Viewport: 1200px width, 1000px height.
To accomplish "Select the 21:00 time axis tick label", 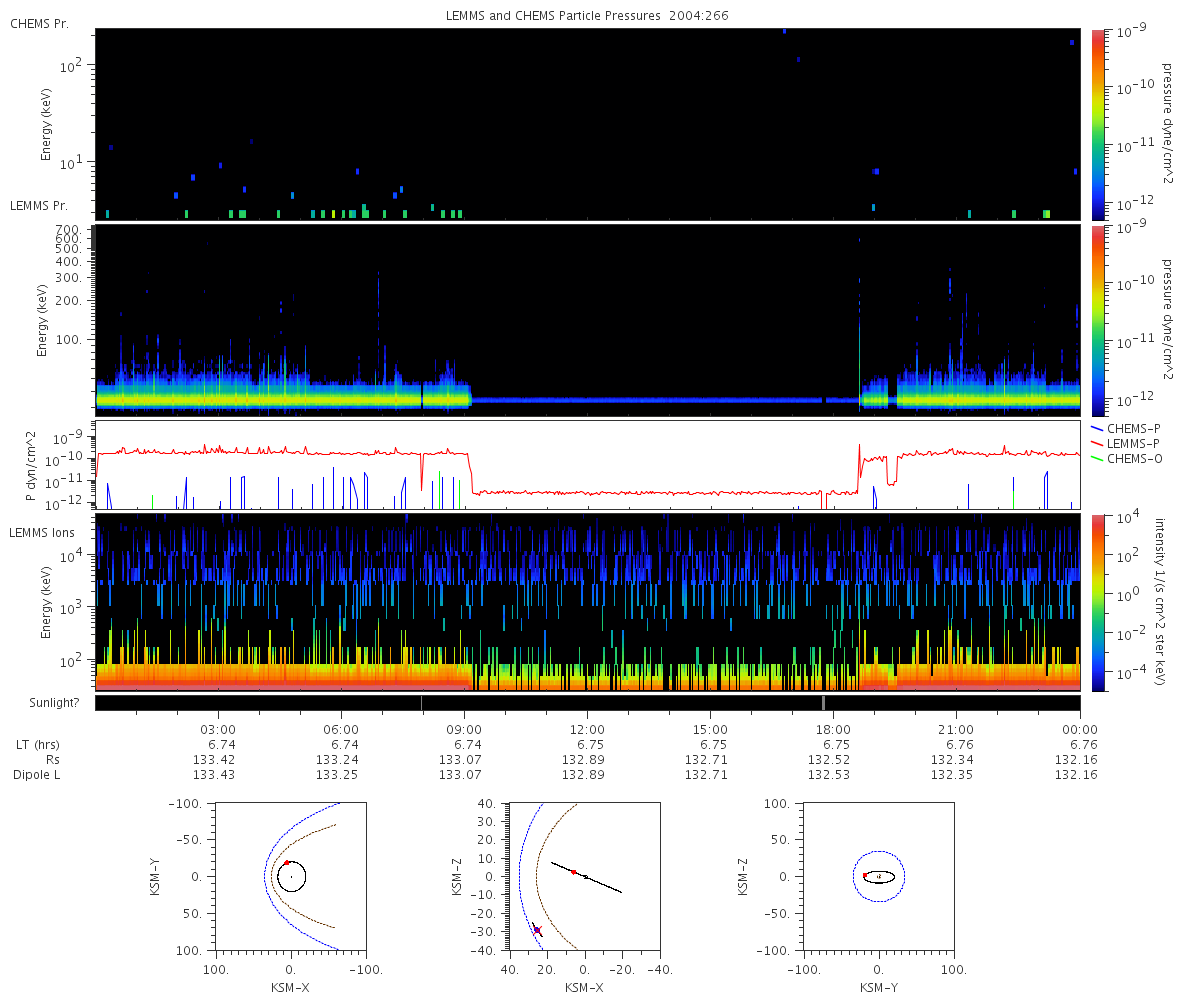I will pyautogui.click(x=957, y=729).
